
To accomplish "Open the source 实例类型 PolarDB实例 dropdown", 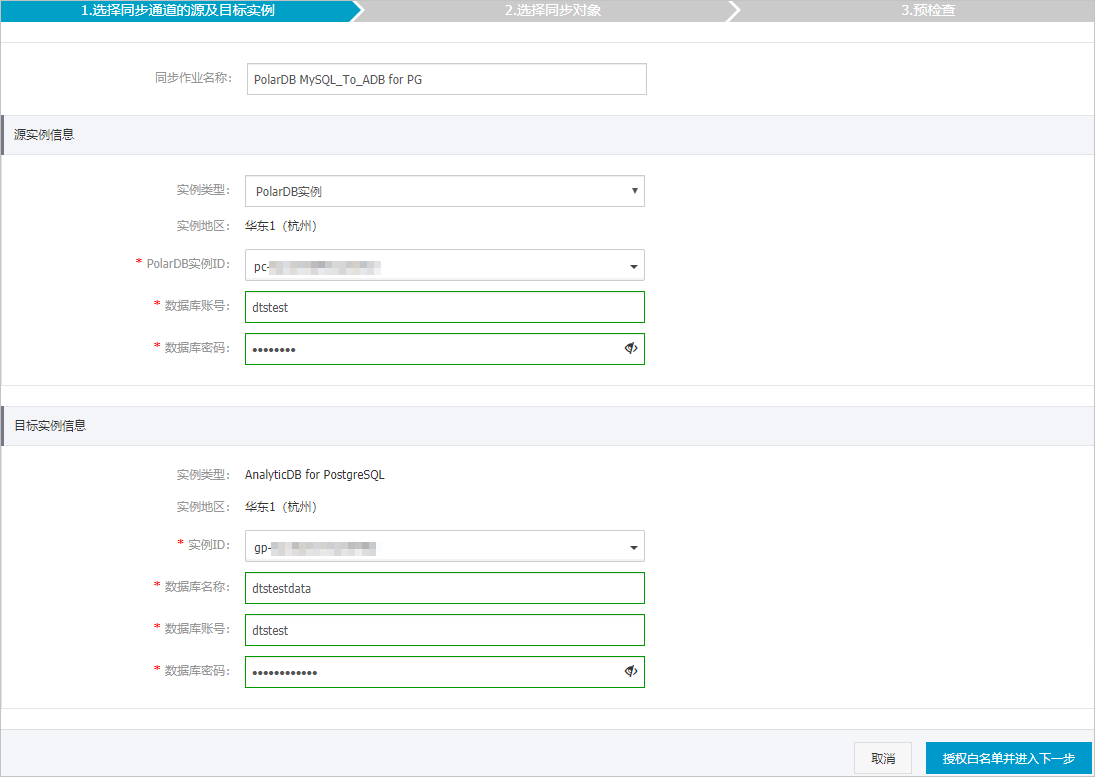I will tap(445, 191).
